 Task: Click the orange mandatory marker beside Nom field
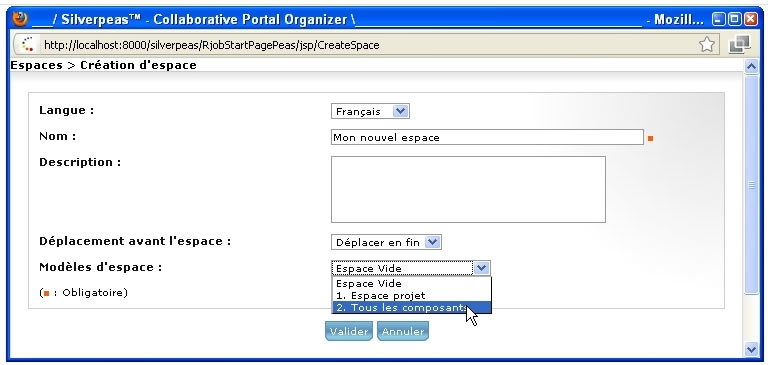(x=650, y=139)
